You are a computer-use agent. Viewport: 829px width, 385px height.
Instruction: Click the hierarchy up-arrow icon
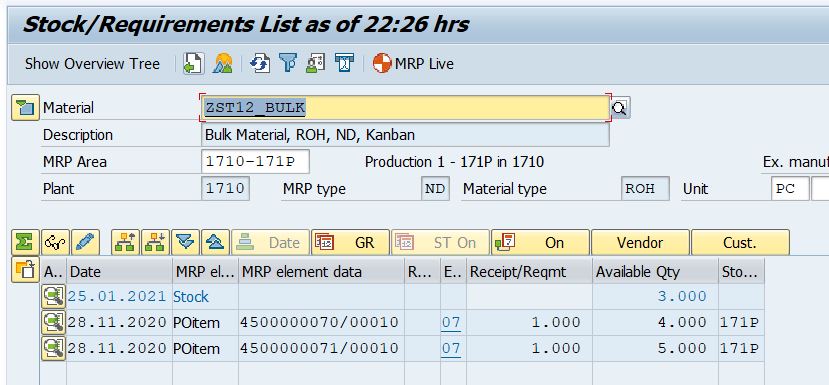tap(125, 242)
